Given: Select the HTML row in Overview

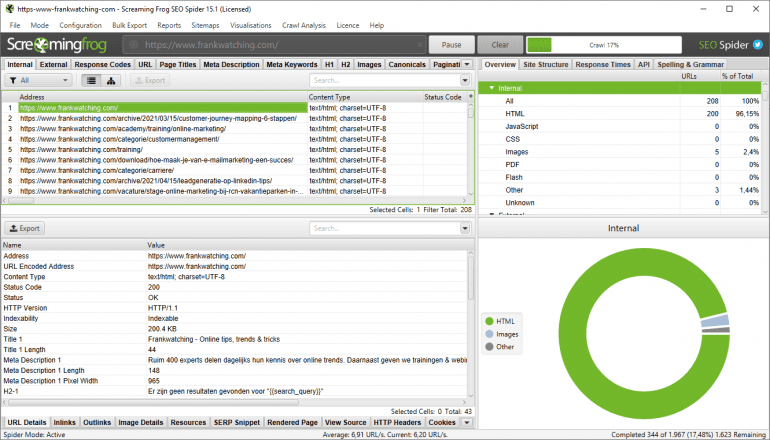Looking at the screenshot, I should pyautogui.click(x=620, y=113).
